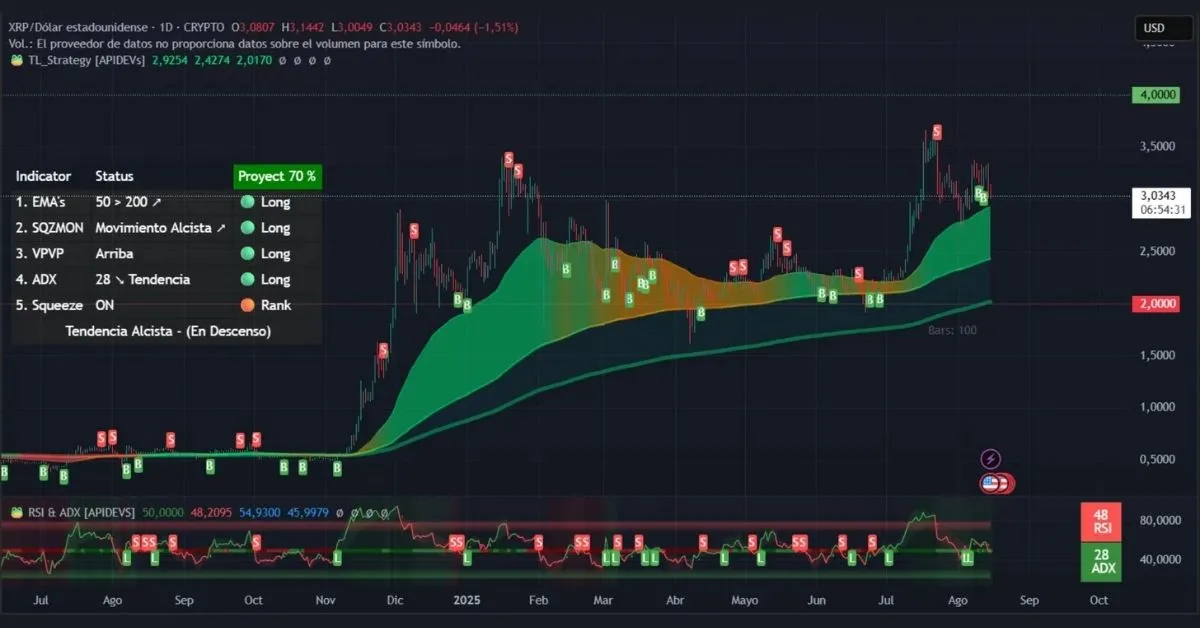Click the green status dot next to VPVP Arriba

tap(247, 253)
